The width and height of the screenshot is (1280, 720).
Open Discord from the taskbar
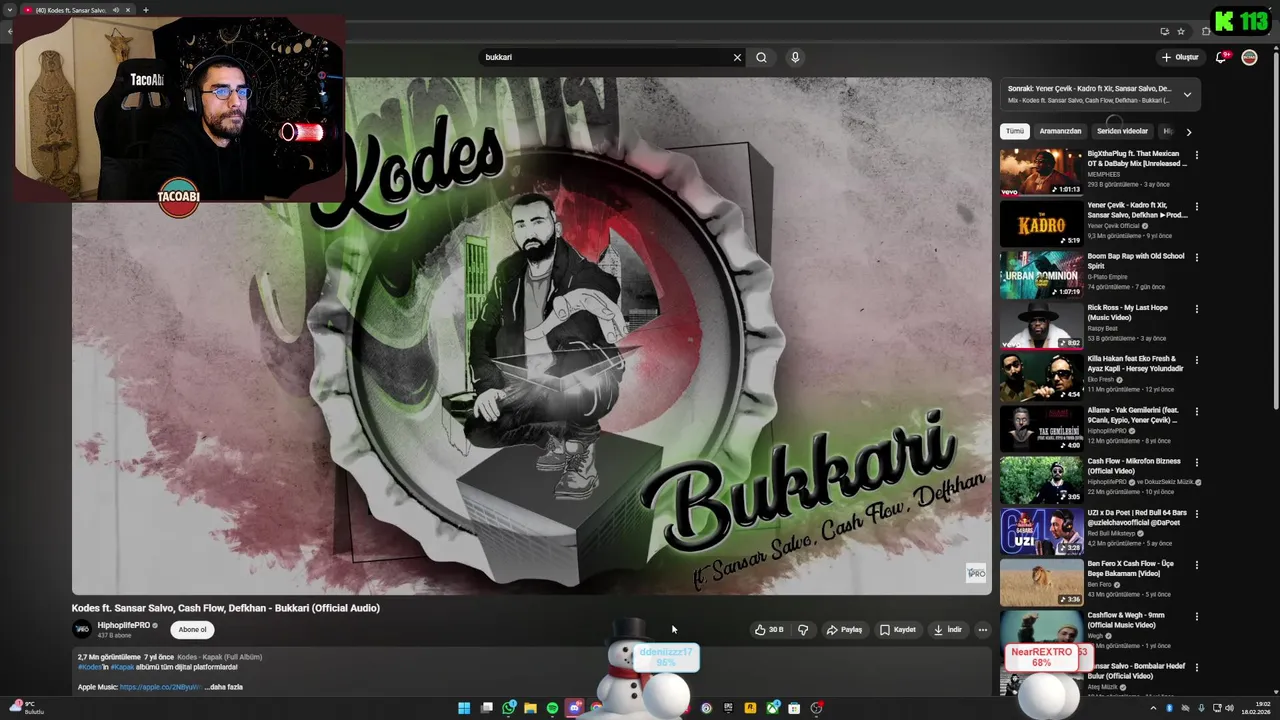574,708
